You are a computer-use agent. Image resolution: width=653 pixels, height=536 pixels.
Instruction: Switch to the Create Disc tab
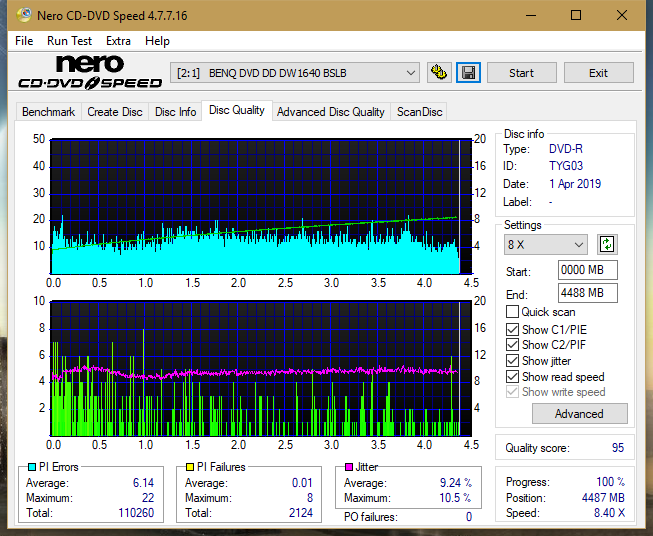point(115,112)
